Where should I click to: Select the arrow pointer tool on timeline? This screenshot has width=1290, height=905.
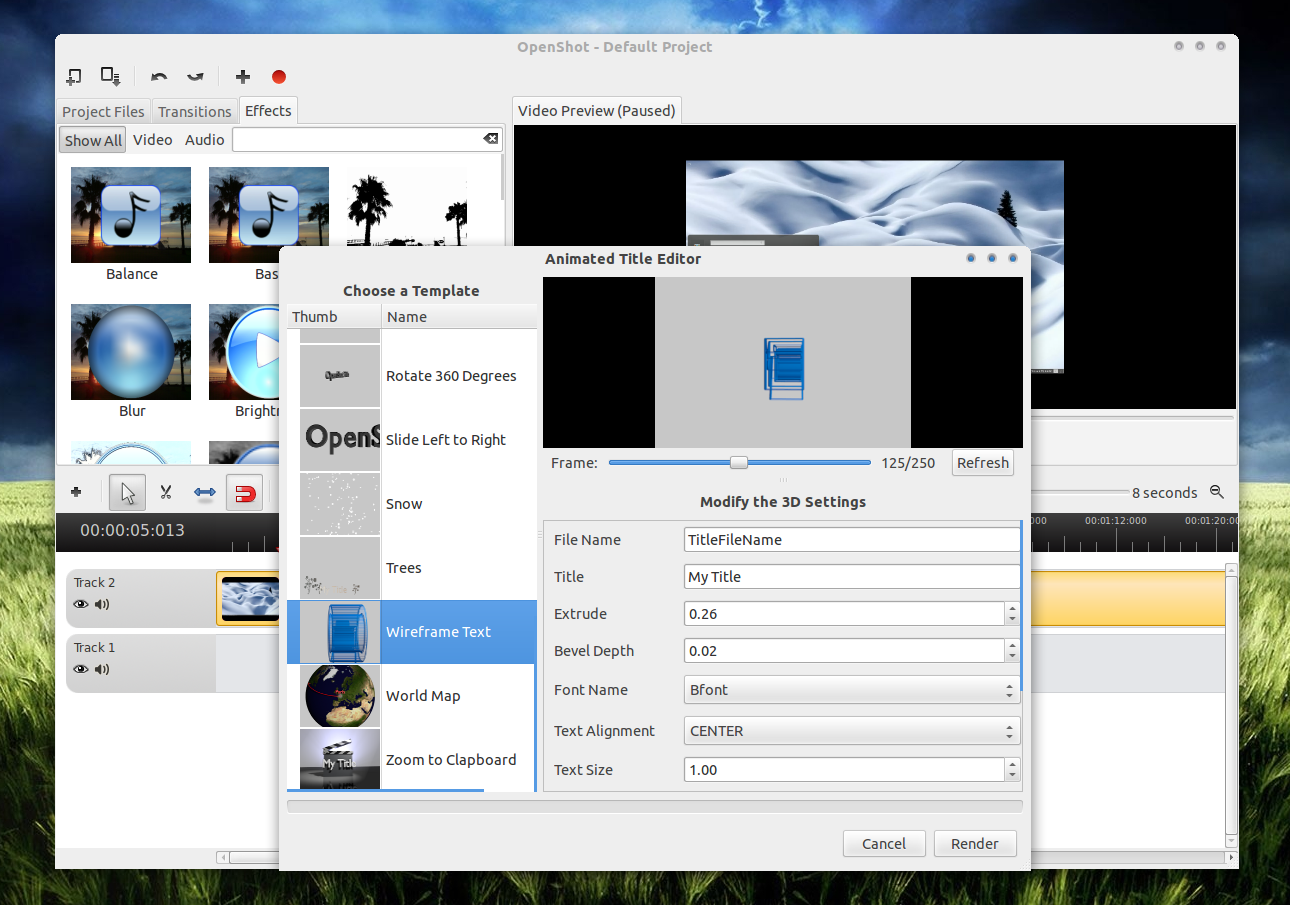128,492
